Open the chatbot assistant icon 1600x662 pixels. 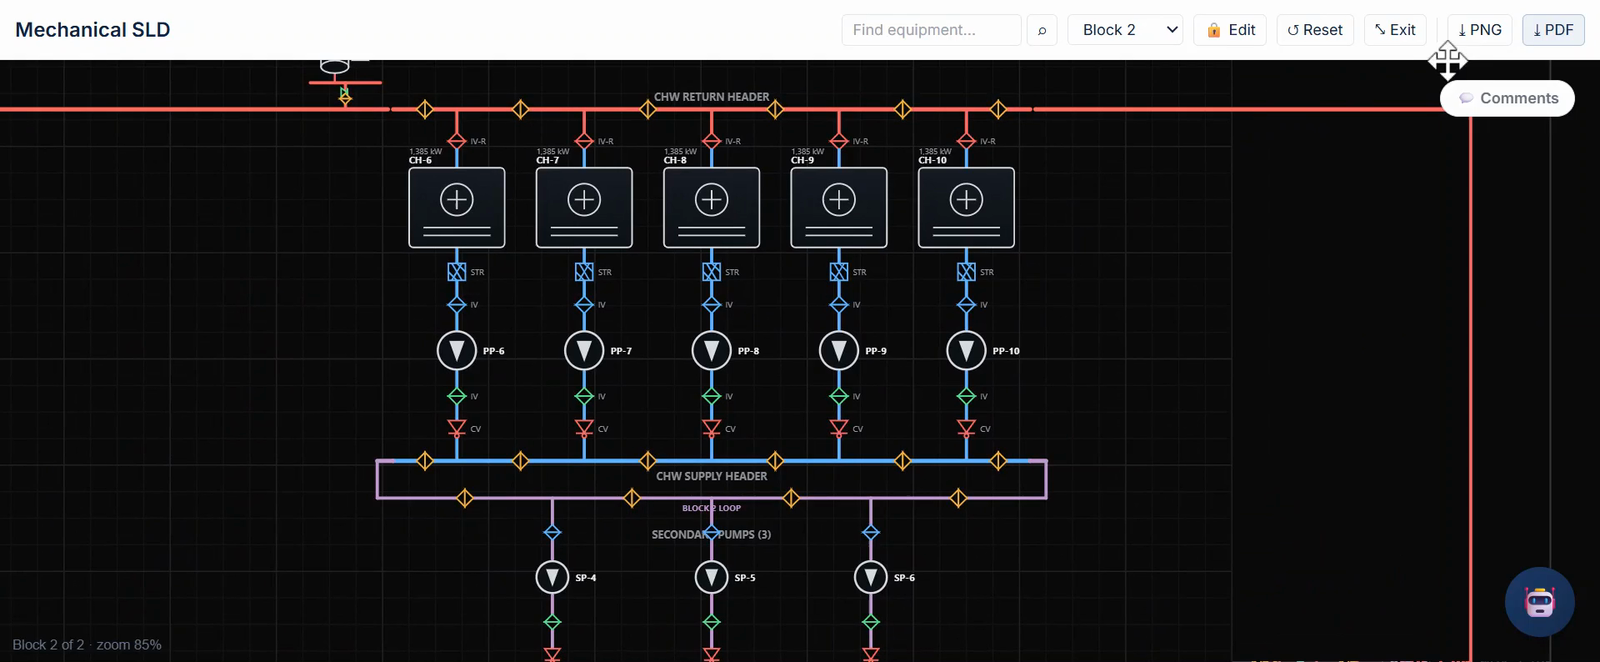tap(1539, 602)
